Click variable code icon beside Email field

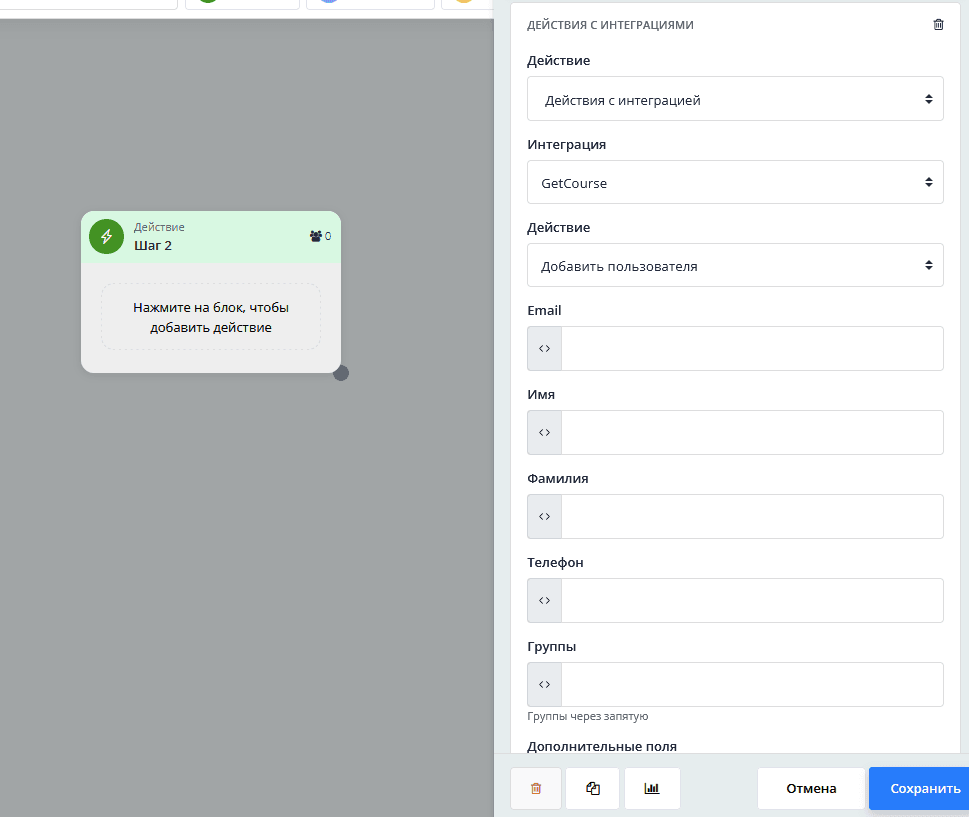click(545, 349)
